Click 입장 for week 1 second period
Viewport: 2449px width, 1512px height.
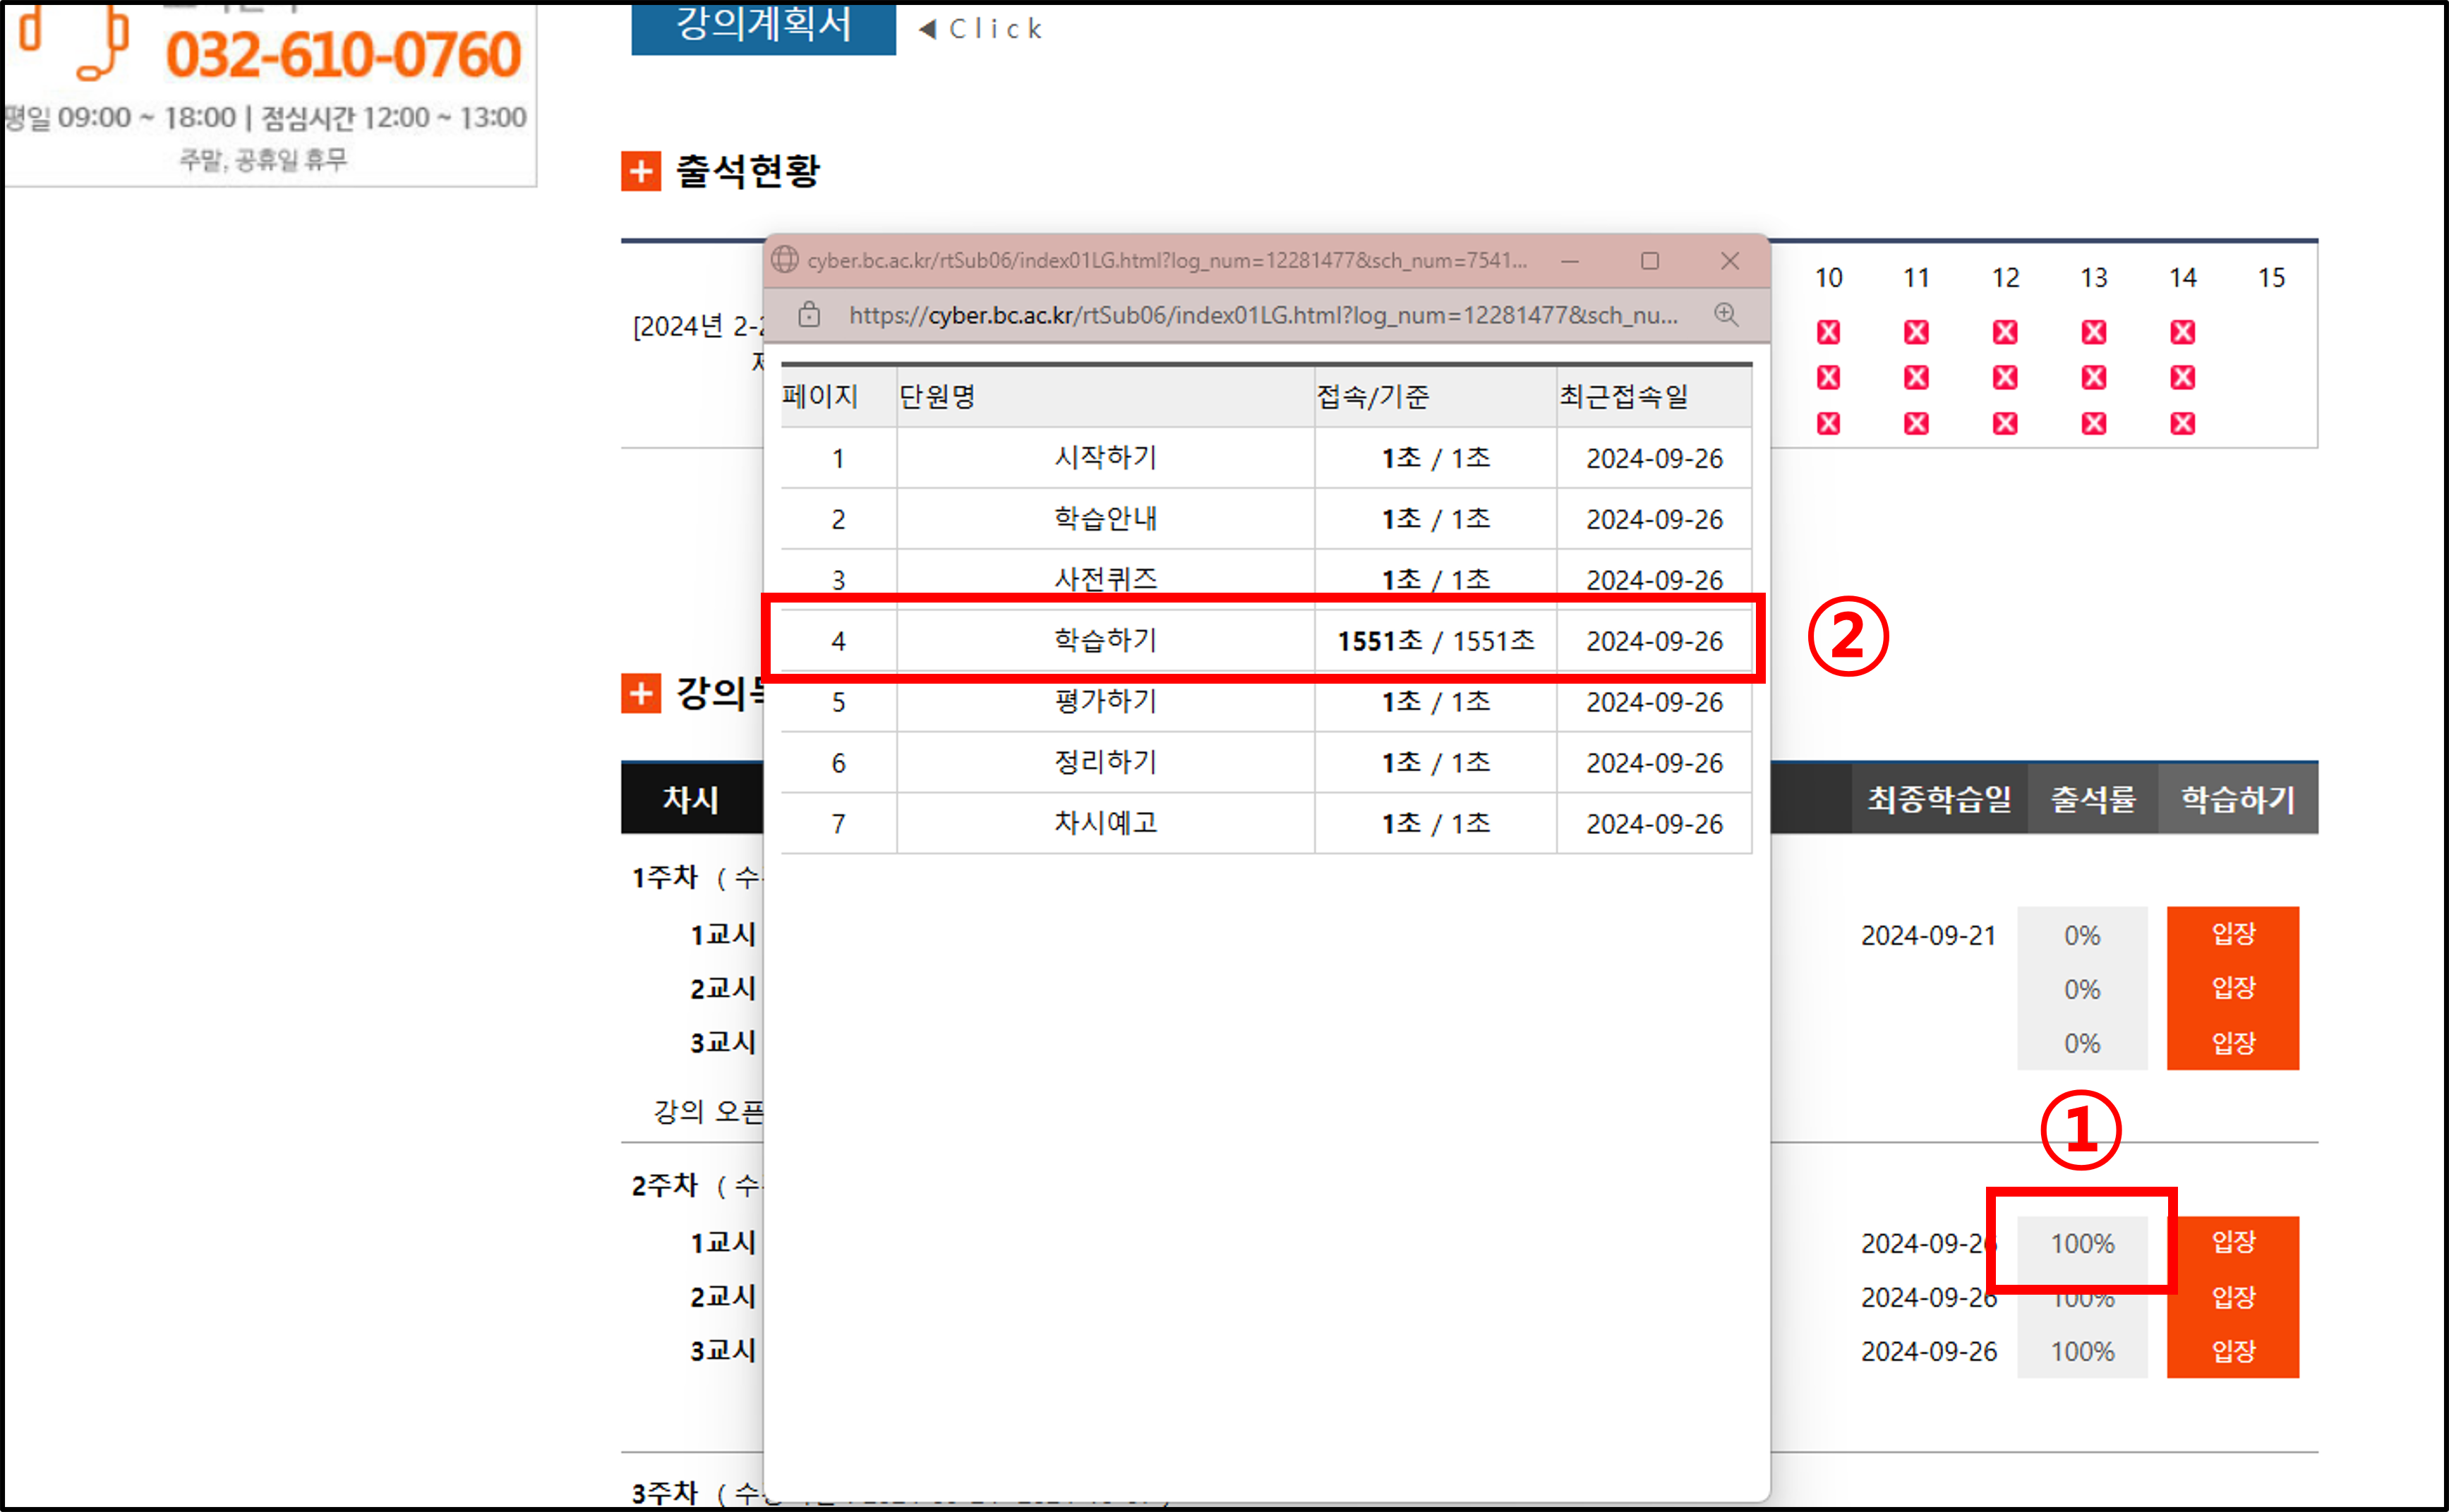2233,988
